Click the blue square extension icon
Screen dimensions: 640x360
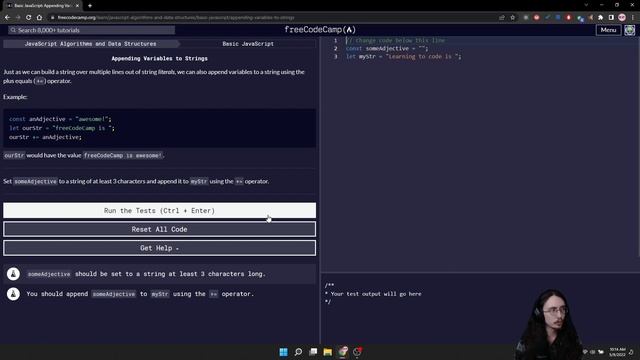coord(558,18)
